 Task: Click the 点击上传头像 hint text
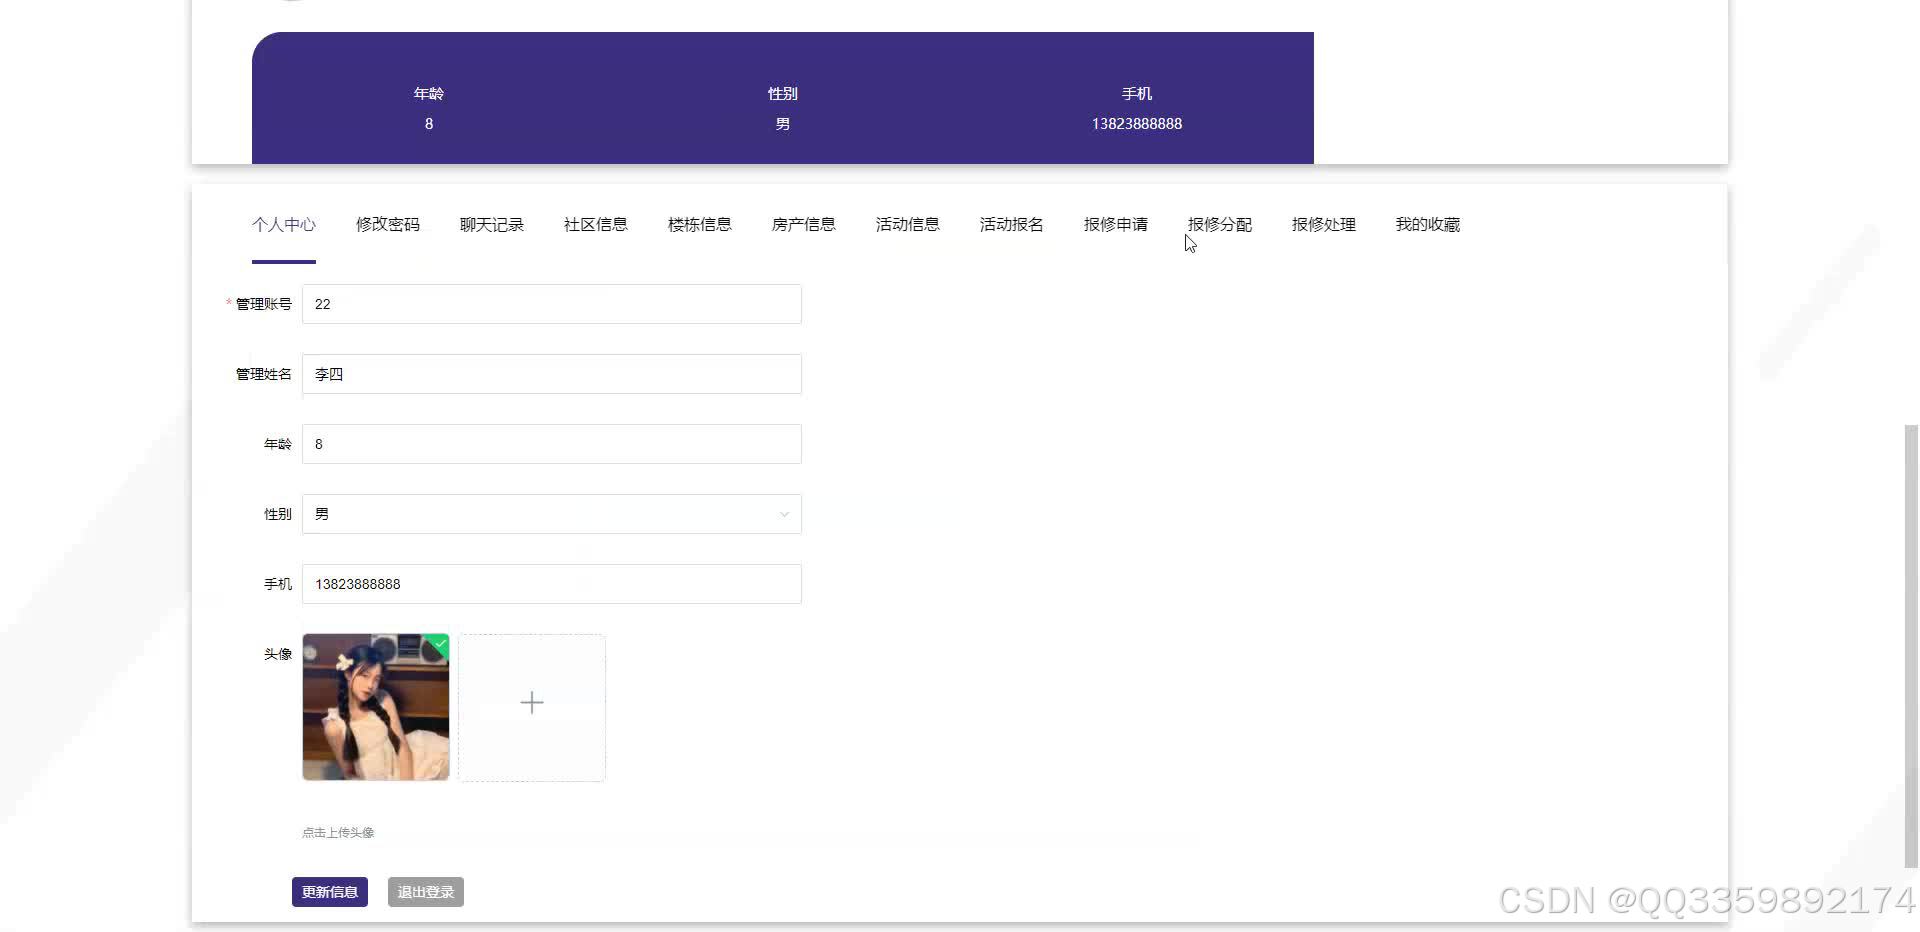[338, 832]
